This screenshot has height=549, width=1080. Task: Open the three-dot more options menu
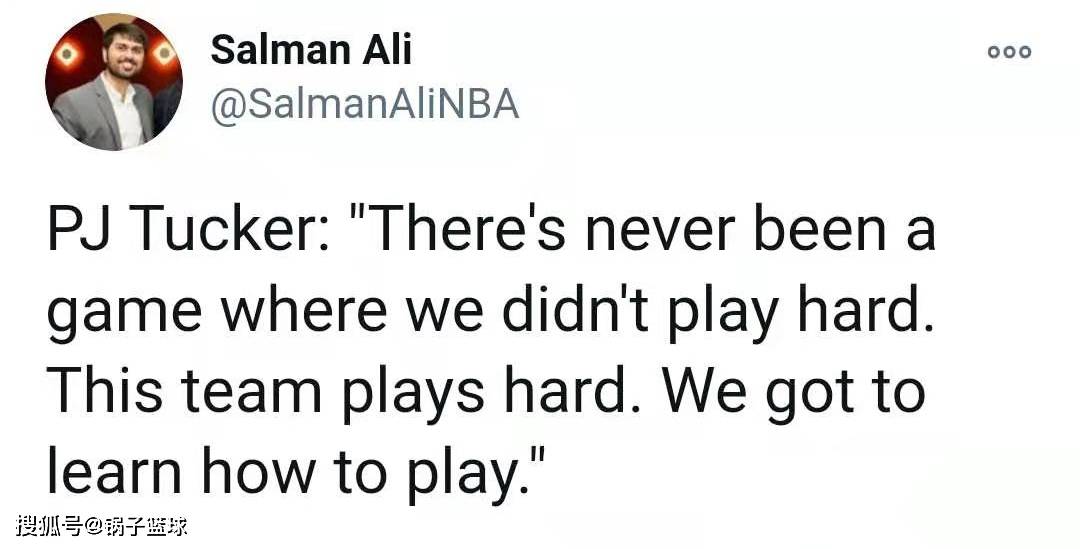point(1009,52)
